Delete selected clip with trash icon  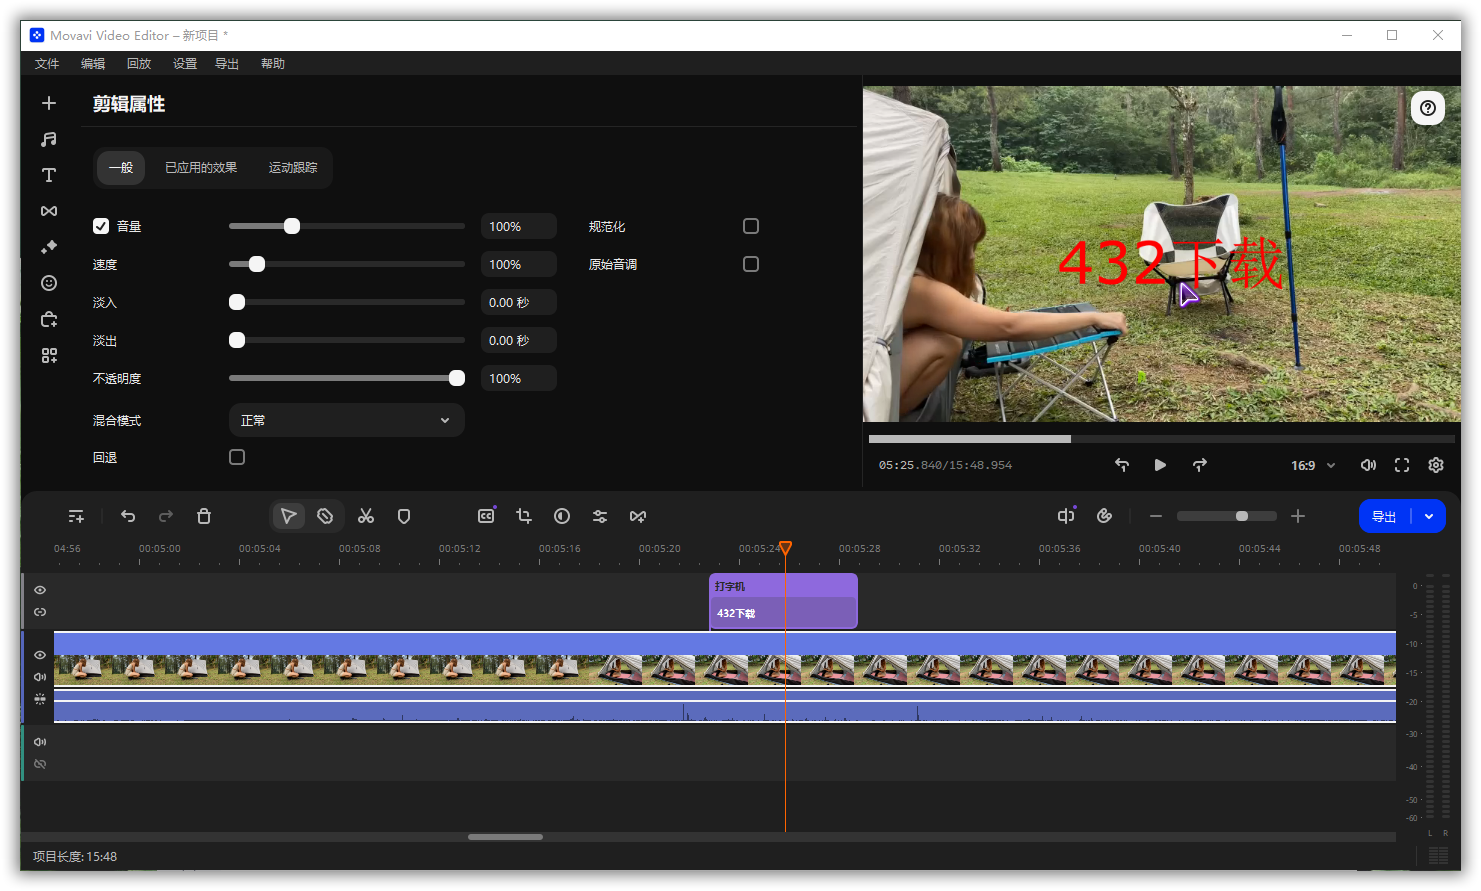pyautogui.click(x=204, y=516)
